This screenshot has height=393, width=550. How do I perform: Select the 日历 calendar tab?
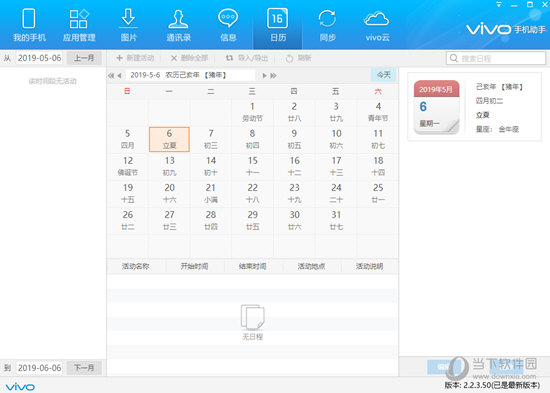tap(277, 25)
